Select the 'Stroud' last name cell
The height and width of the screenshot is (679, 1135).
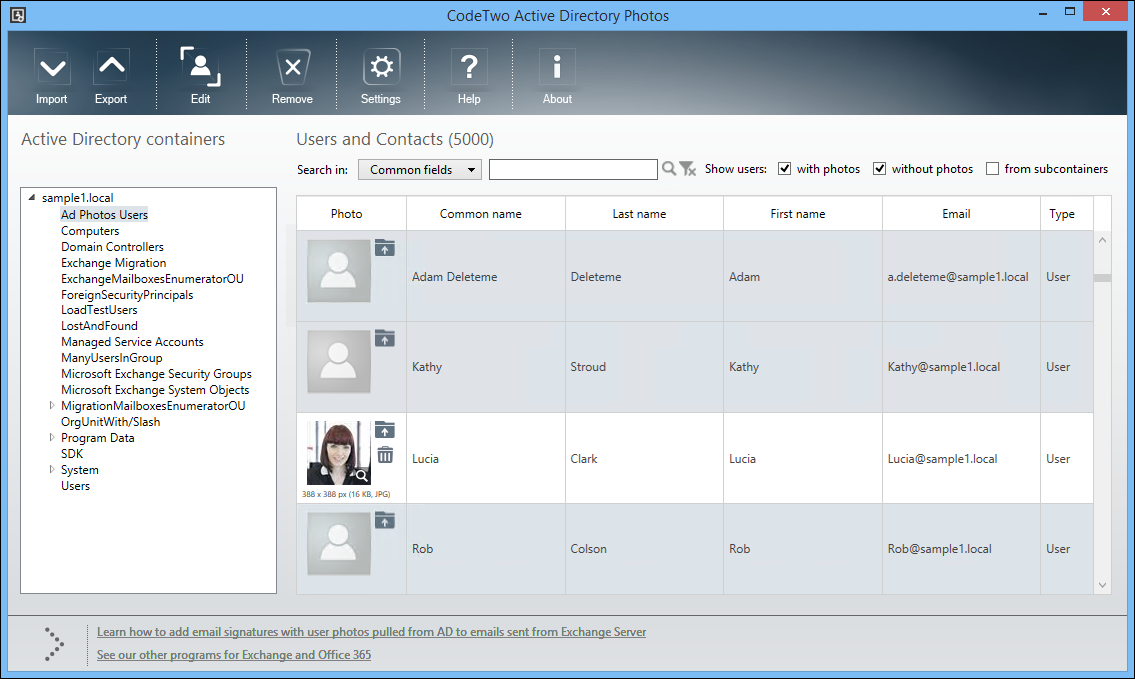[x=644, y=367]
